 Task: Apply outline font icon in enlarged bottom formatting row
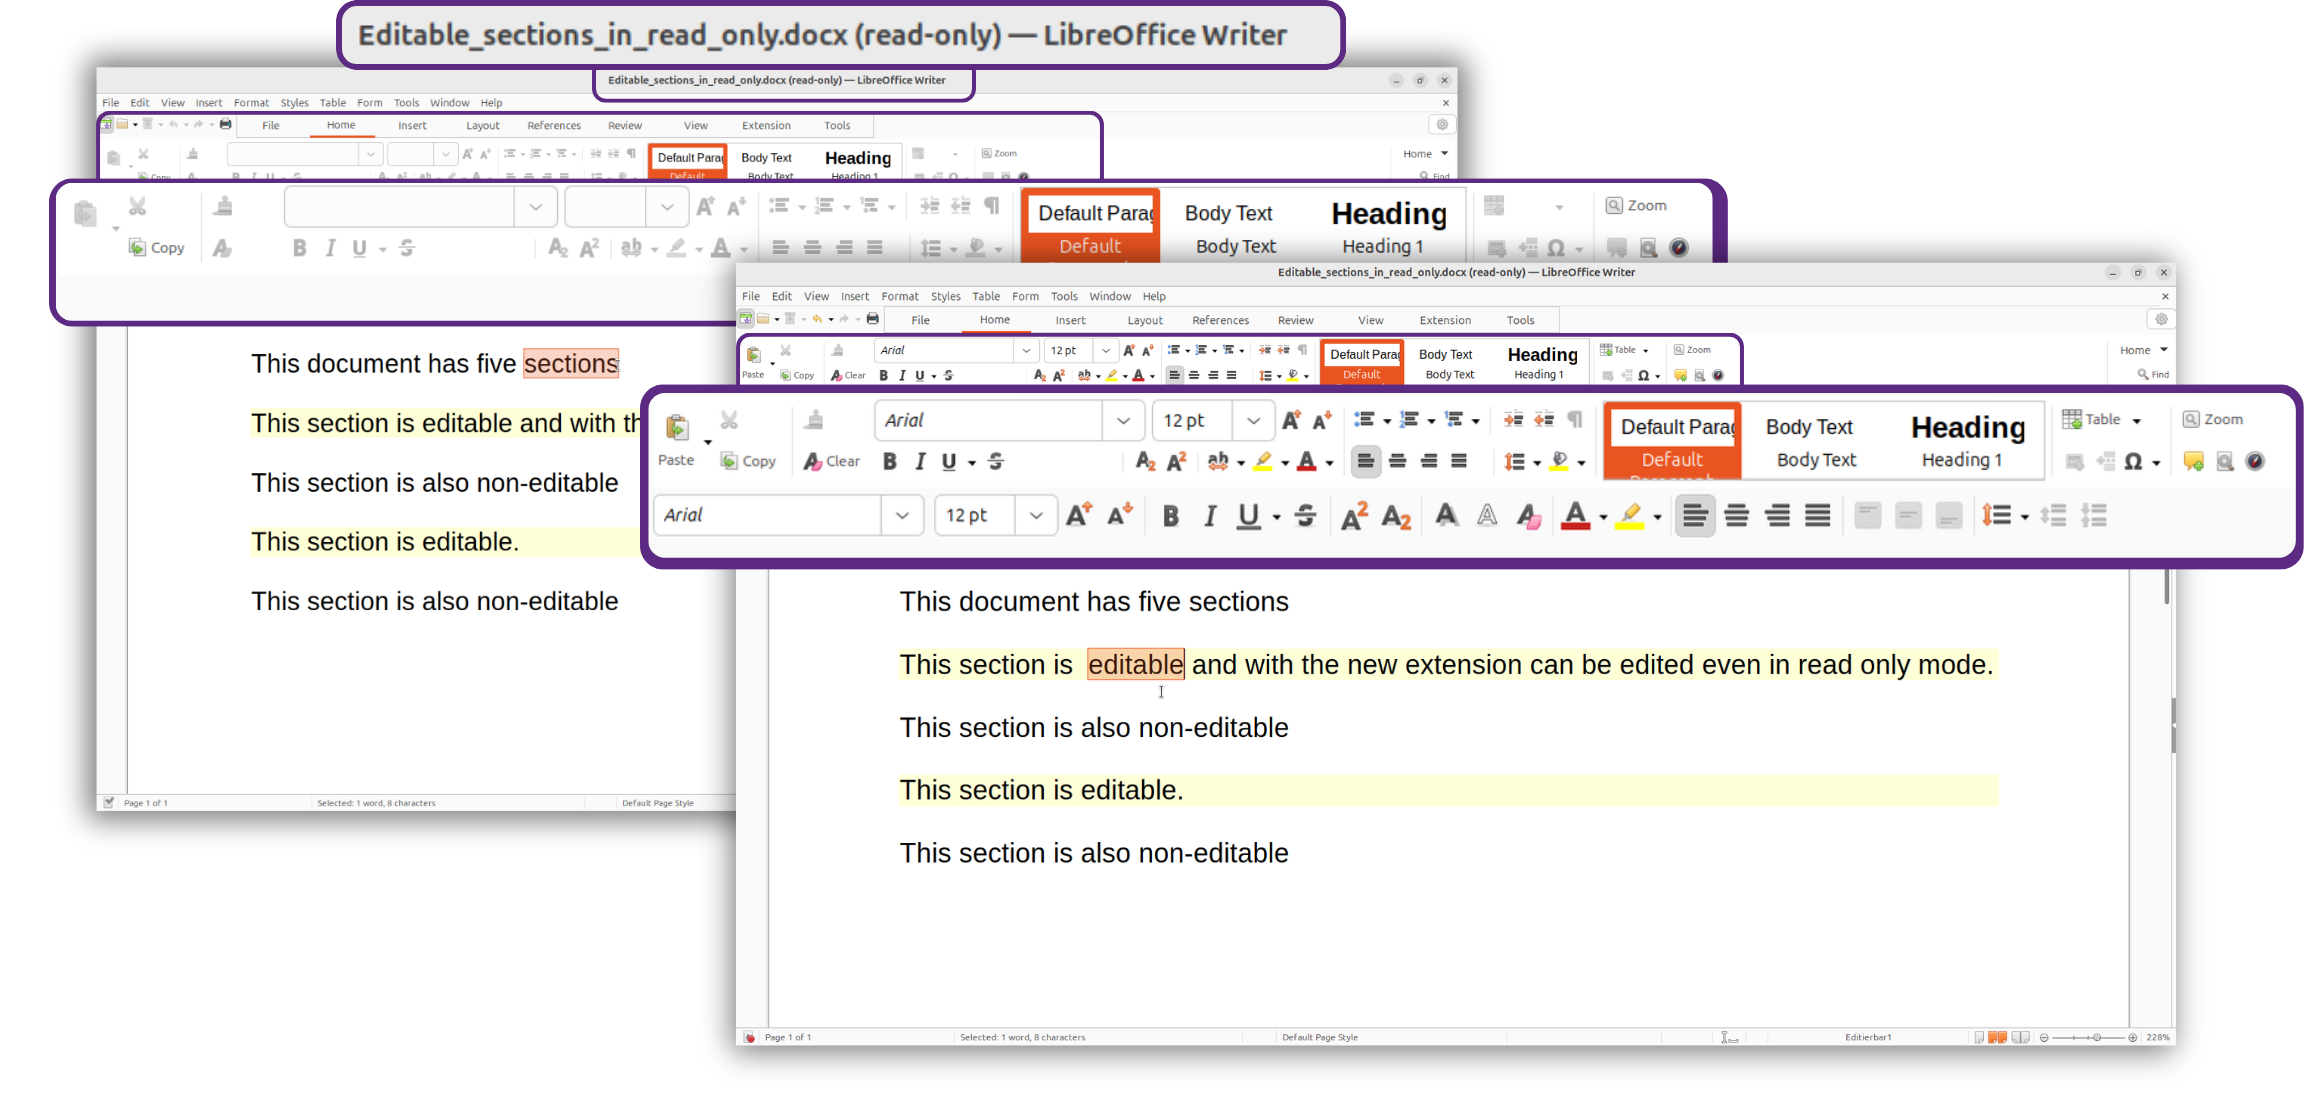(1487, 515)
